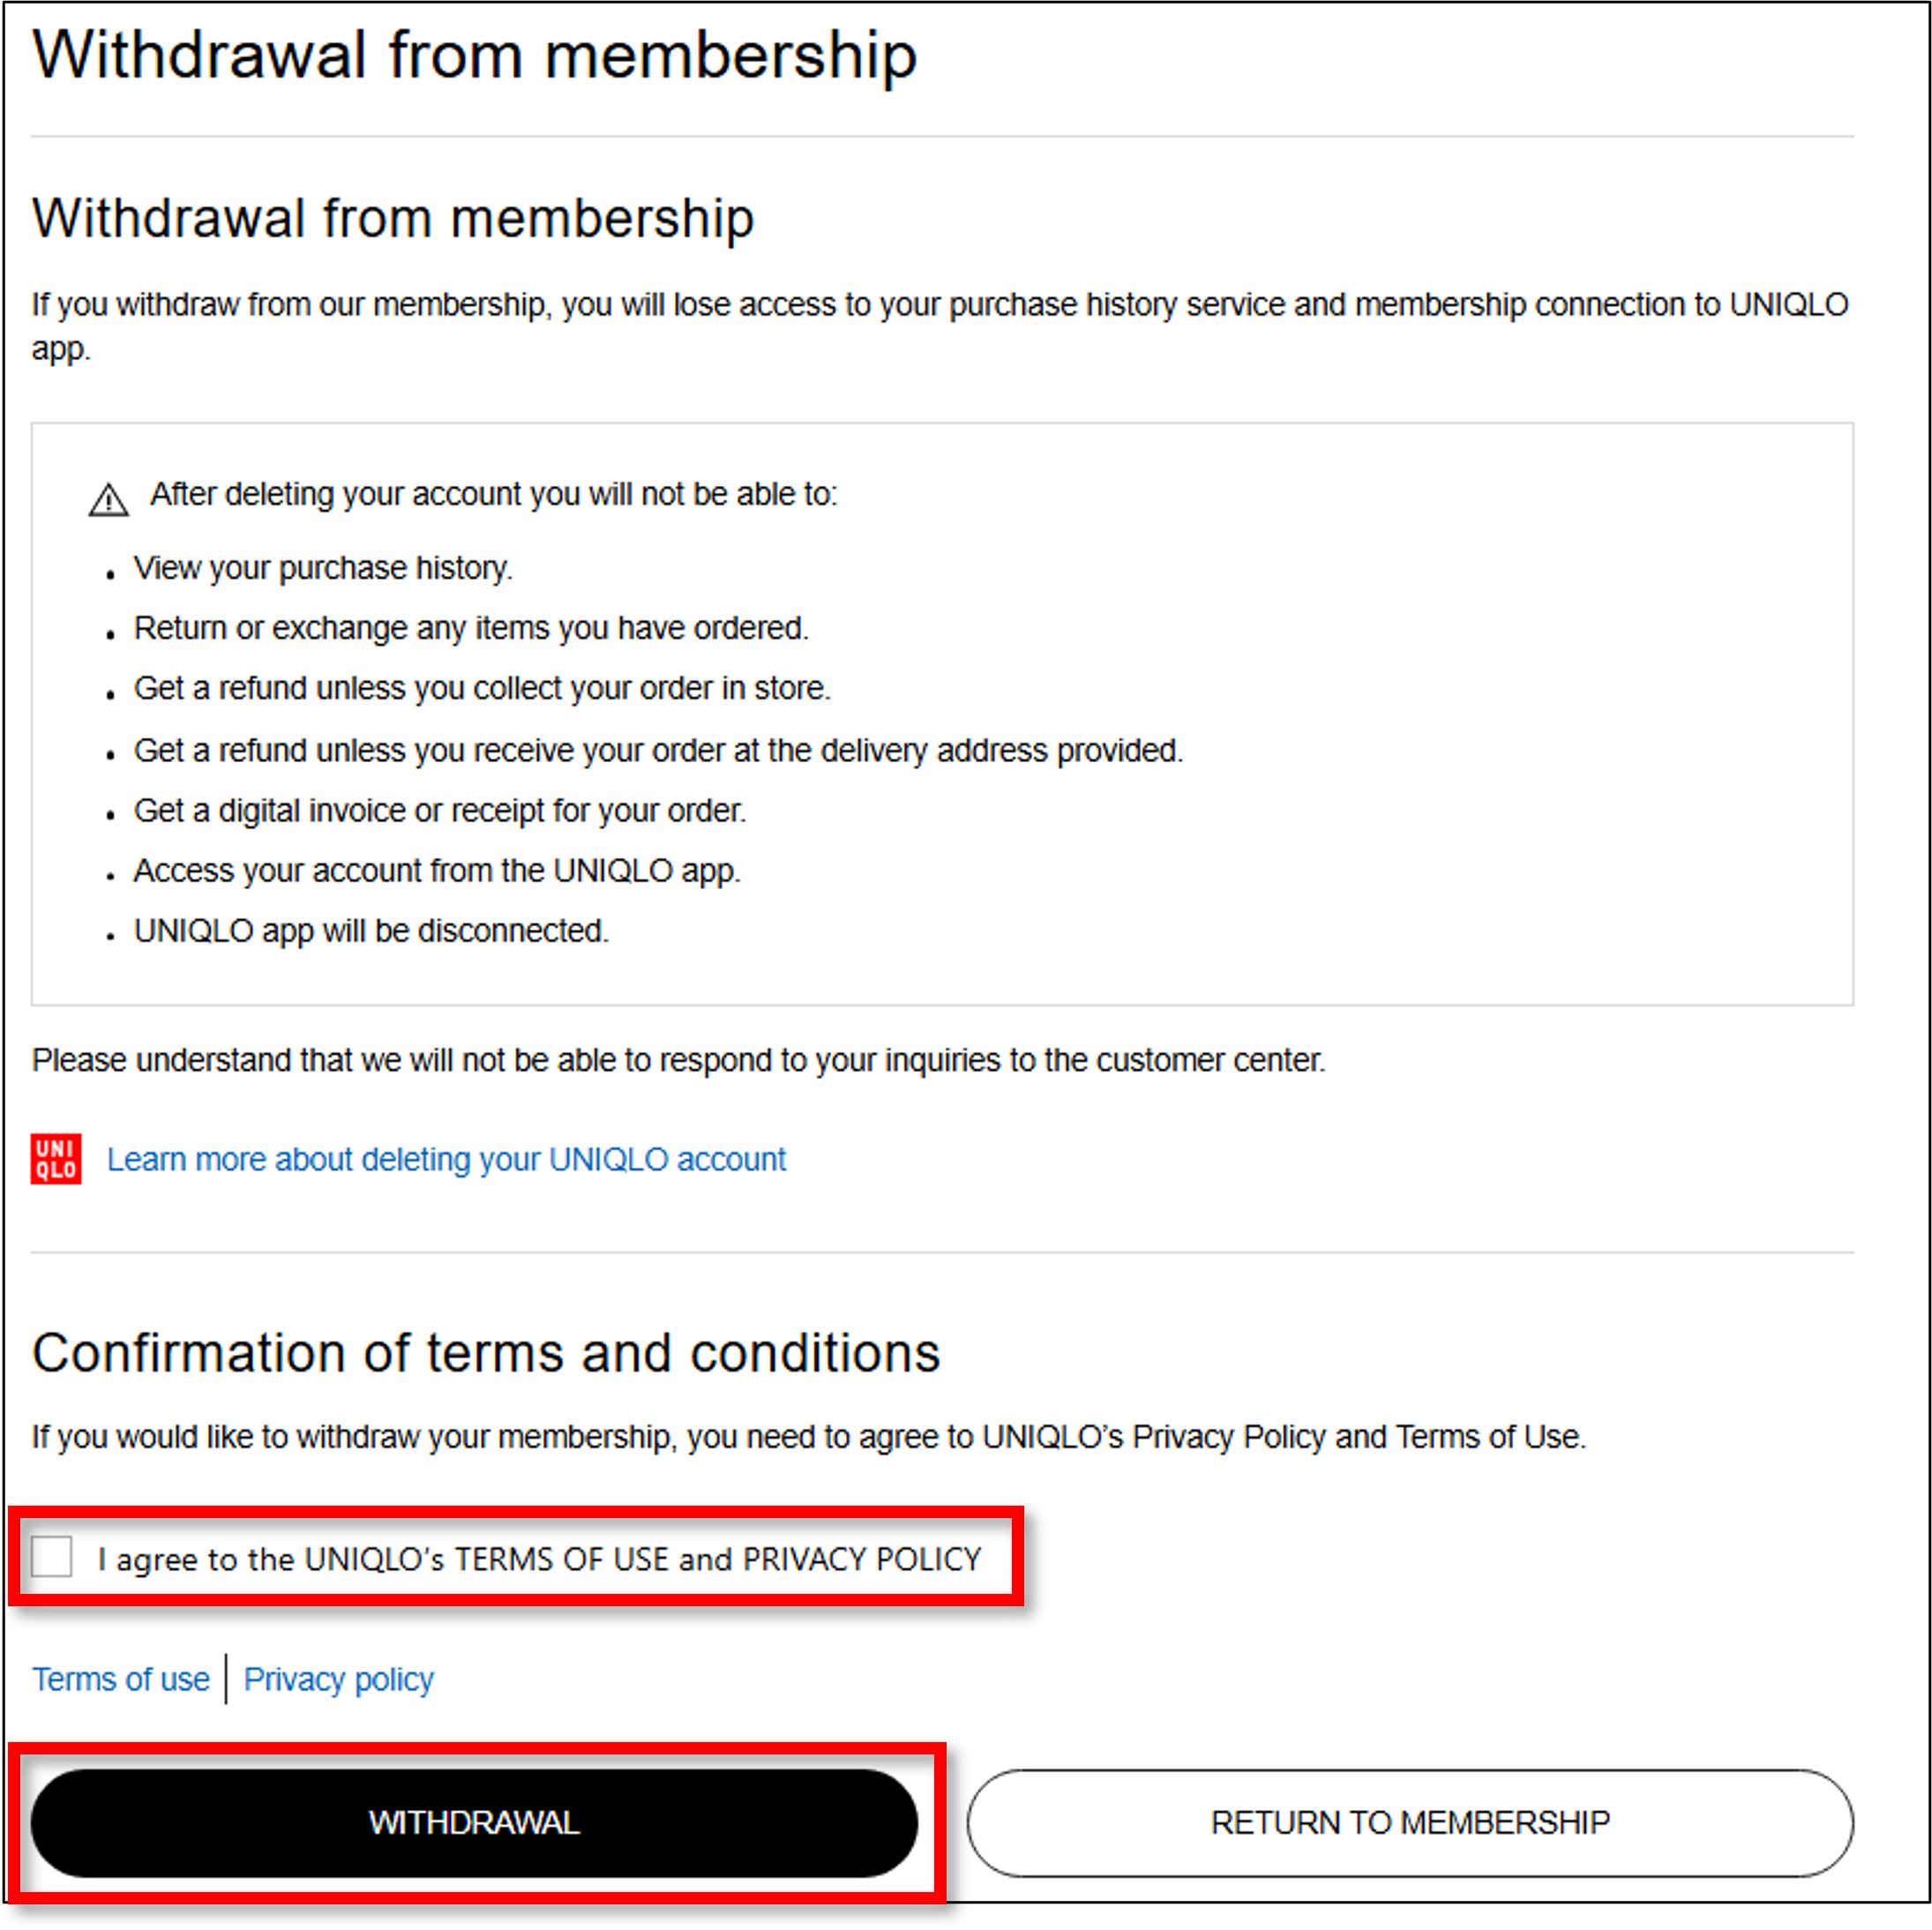Click the 'If you would like to withdraw' paragraph

[808, 1436]
